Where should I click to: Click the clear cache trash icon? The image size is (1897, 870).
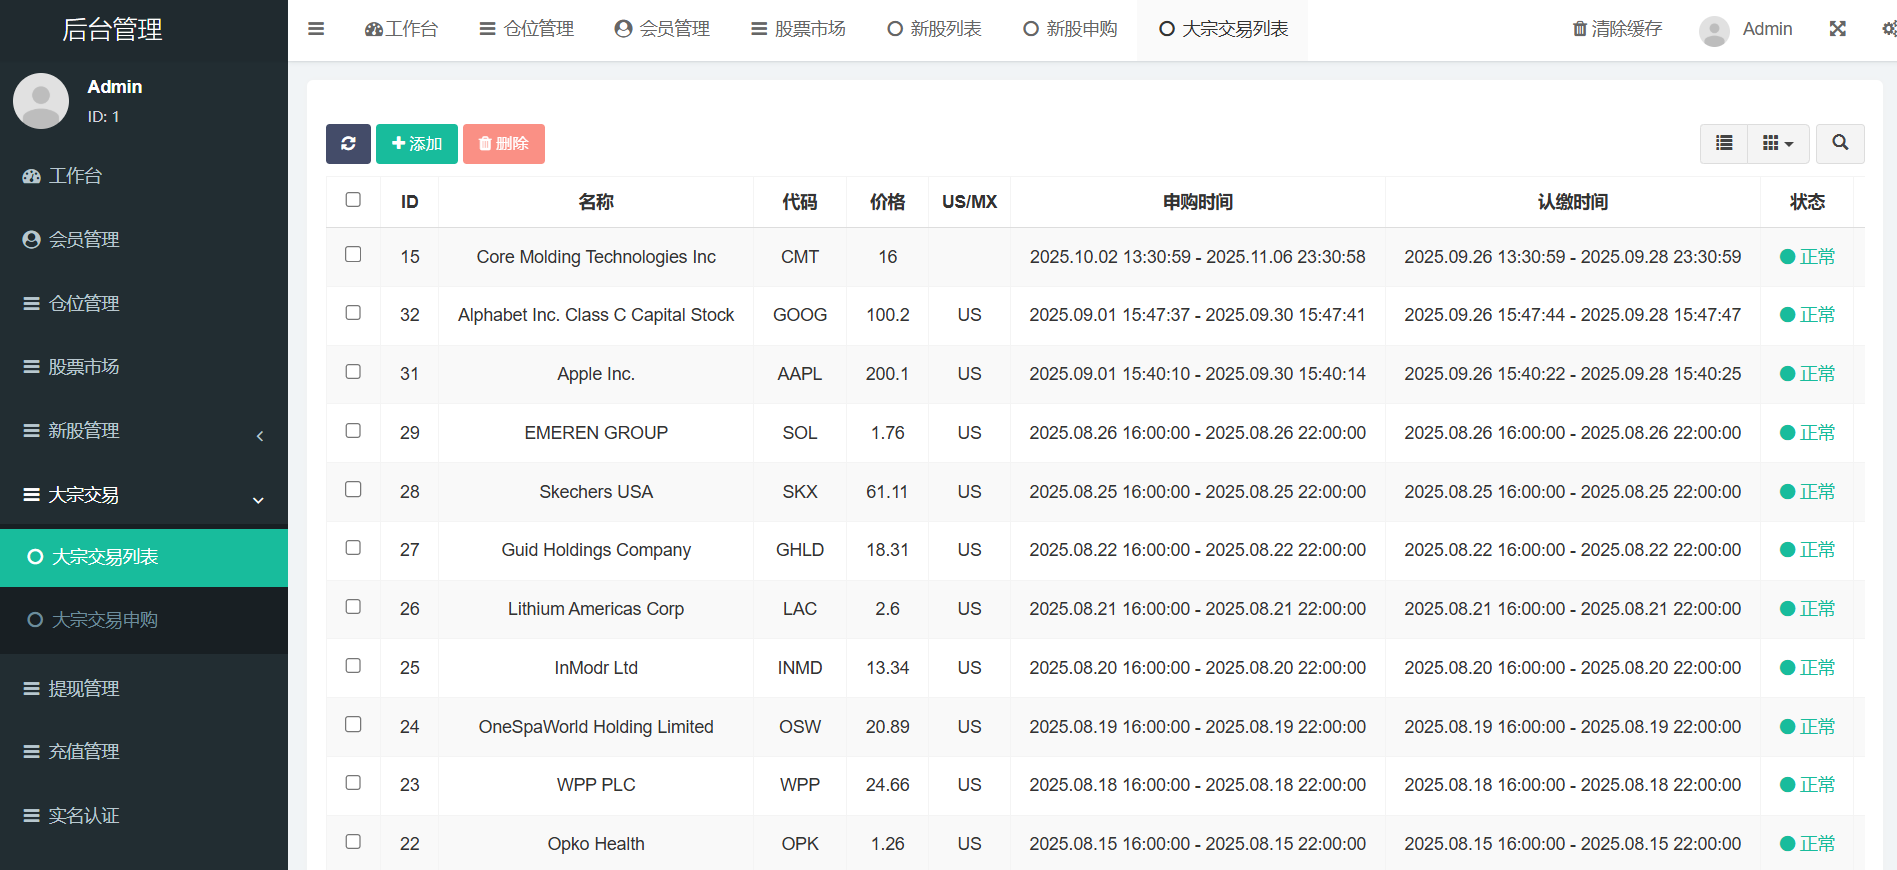(1579, 29)
